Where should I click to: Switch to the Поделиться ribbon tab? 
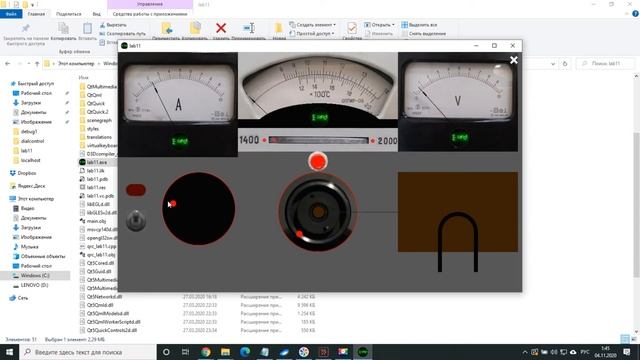coord(69,14)
